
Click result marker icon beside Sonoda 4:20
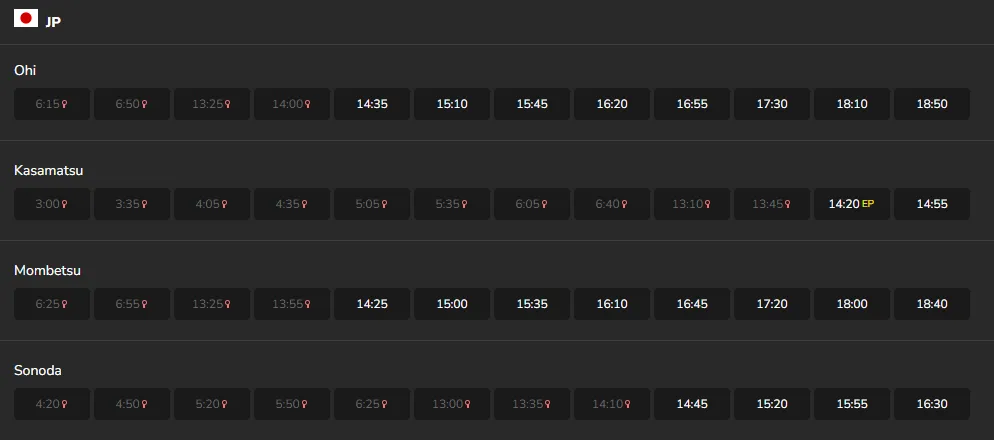65,404
